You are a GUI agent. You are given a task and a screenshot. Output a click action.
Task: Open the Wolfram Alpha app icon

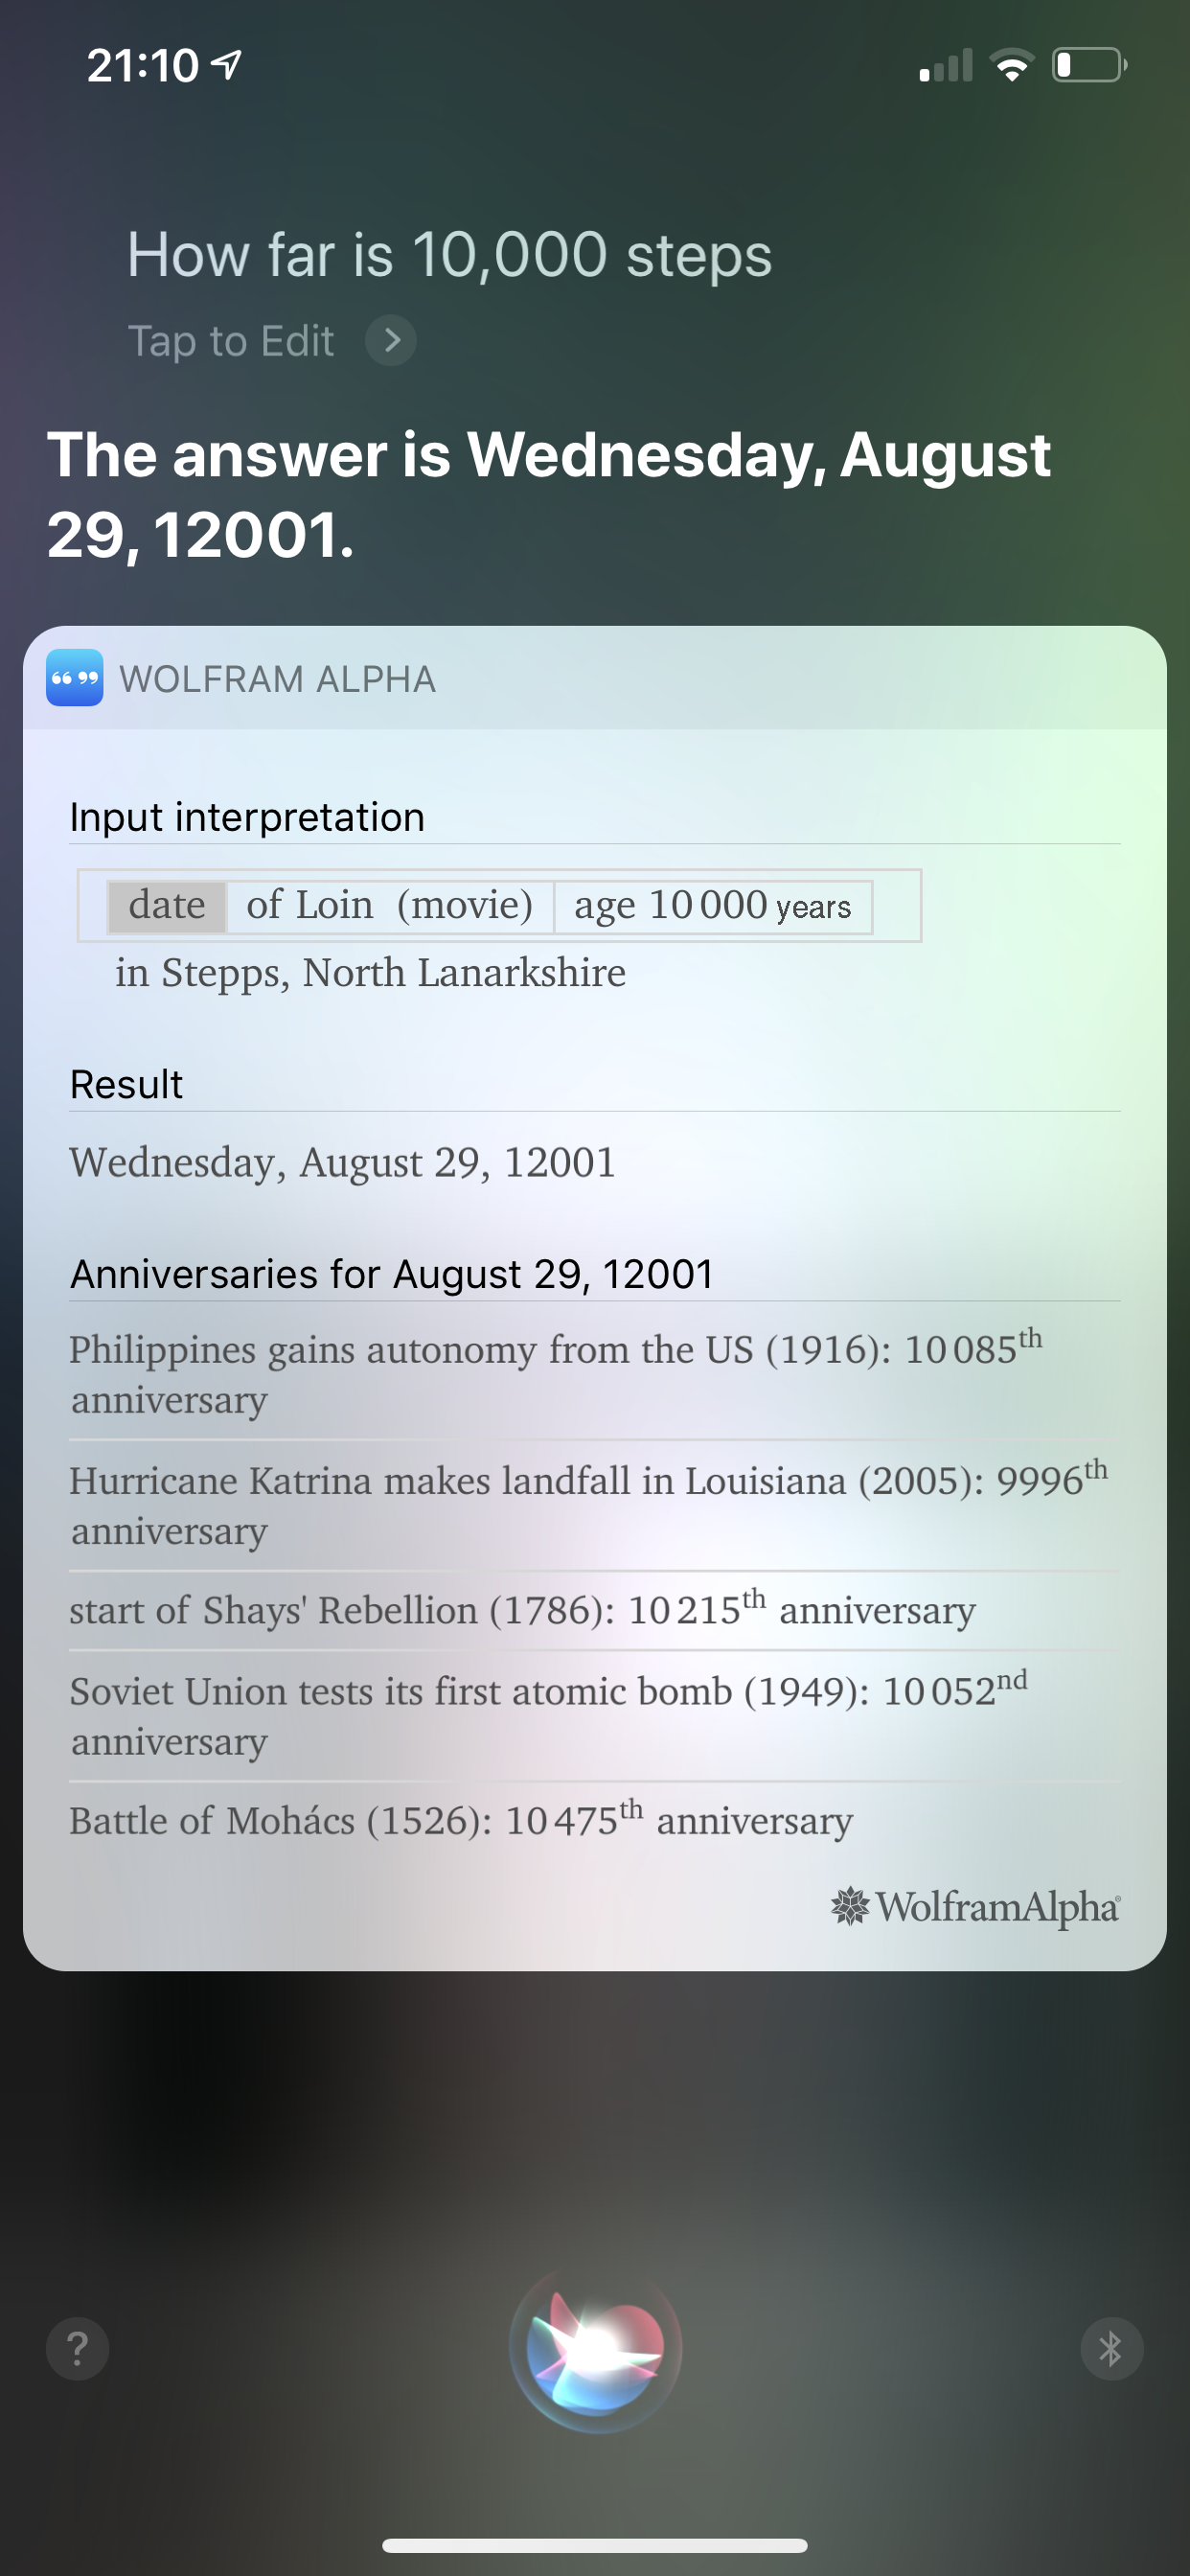point(75,678)
